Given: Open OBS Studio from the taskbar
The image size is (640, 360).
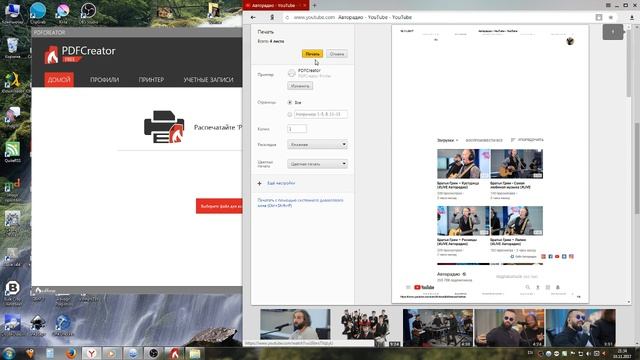Looking at the screenshot, I should click(153, 353).
